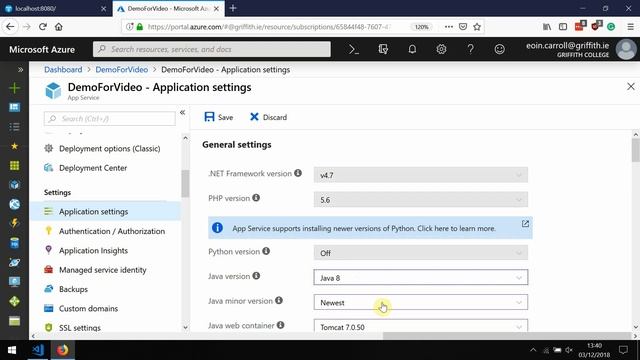Screen dimensions: 640x360
Task: Open PHP version dropdown
Action: pyautogui.click(x=420, y=200)
